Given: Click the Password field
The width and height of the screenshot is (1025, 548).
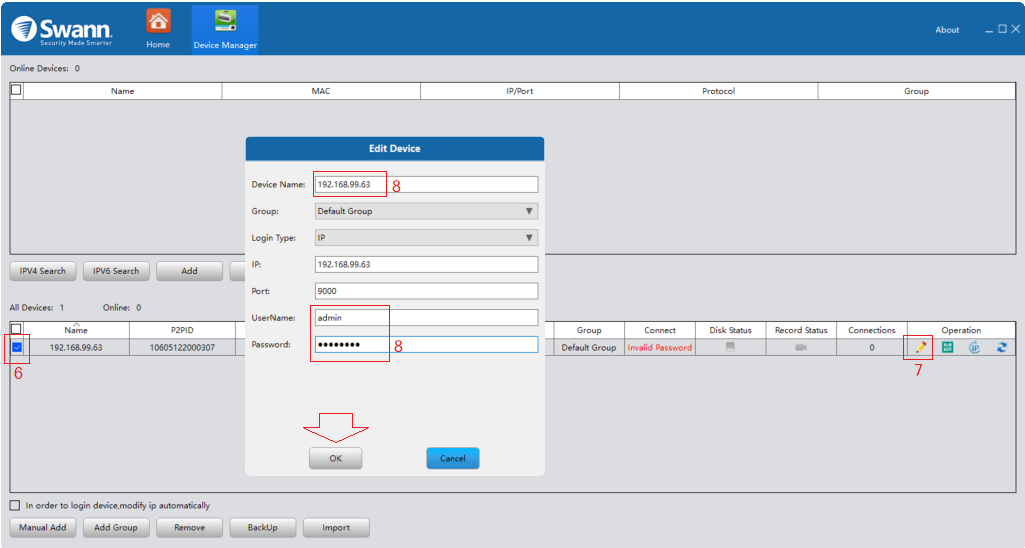Looking at the screenshot, I should tap(426, 345).
